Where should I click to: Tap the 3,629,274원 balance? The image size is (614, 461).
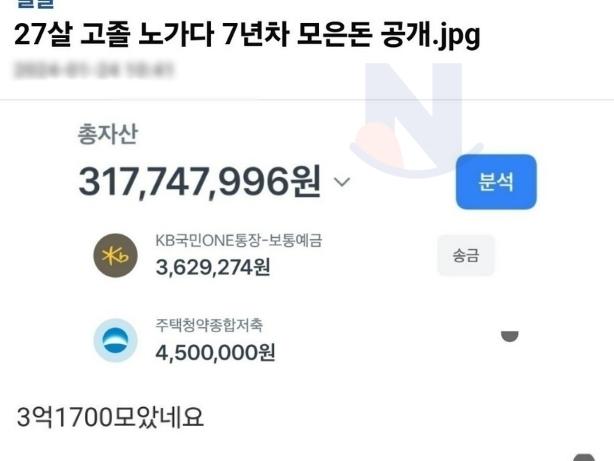tap(213, 268)
